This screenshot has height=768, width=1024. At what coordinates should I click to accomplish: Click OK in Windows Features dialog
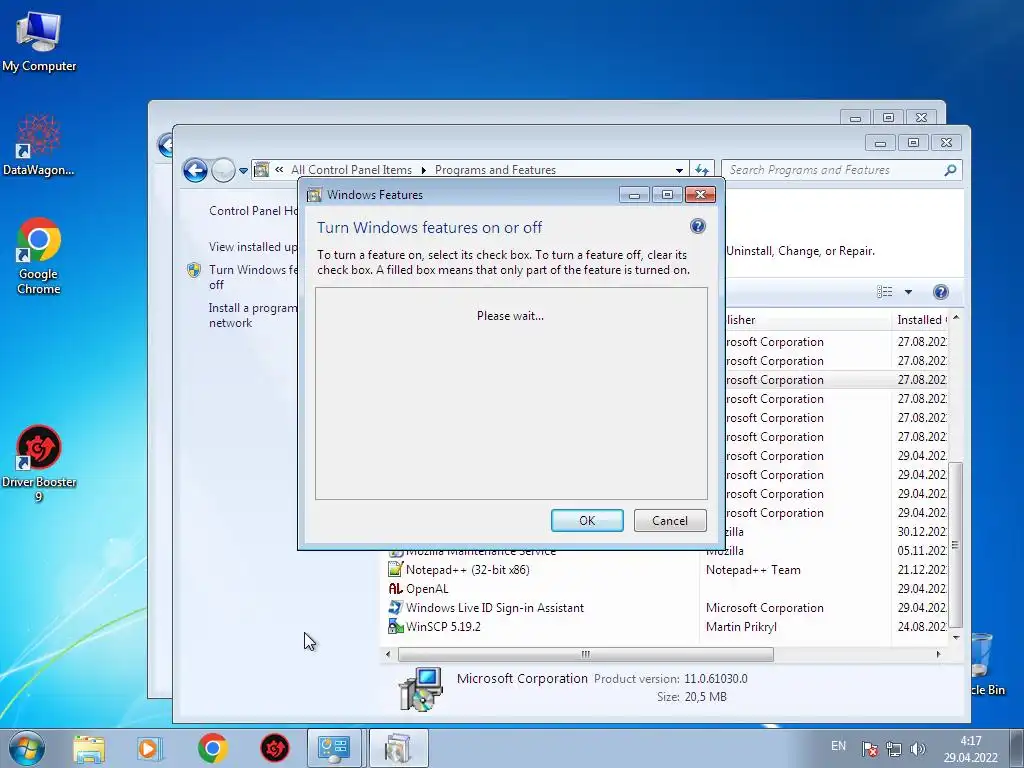pyautogui.click(x=587, y=520)
